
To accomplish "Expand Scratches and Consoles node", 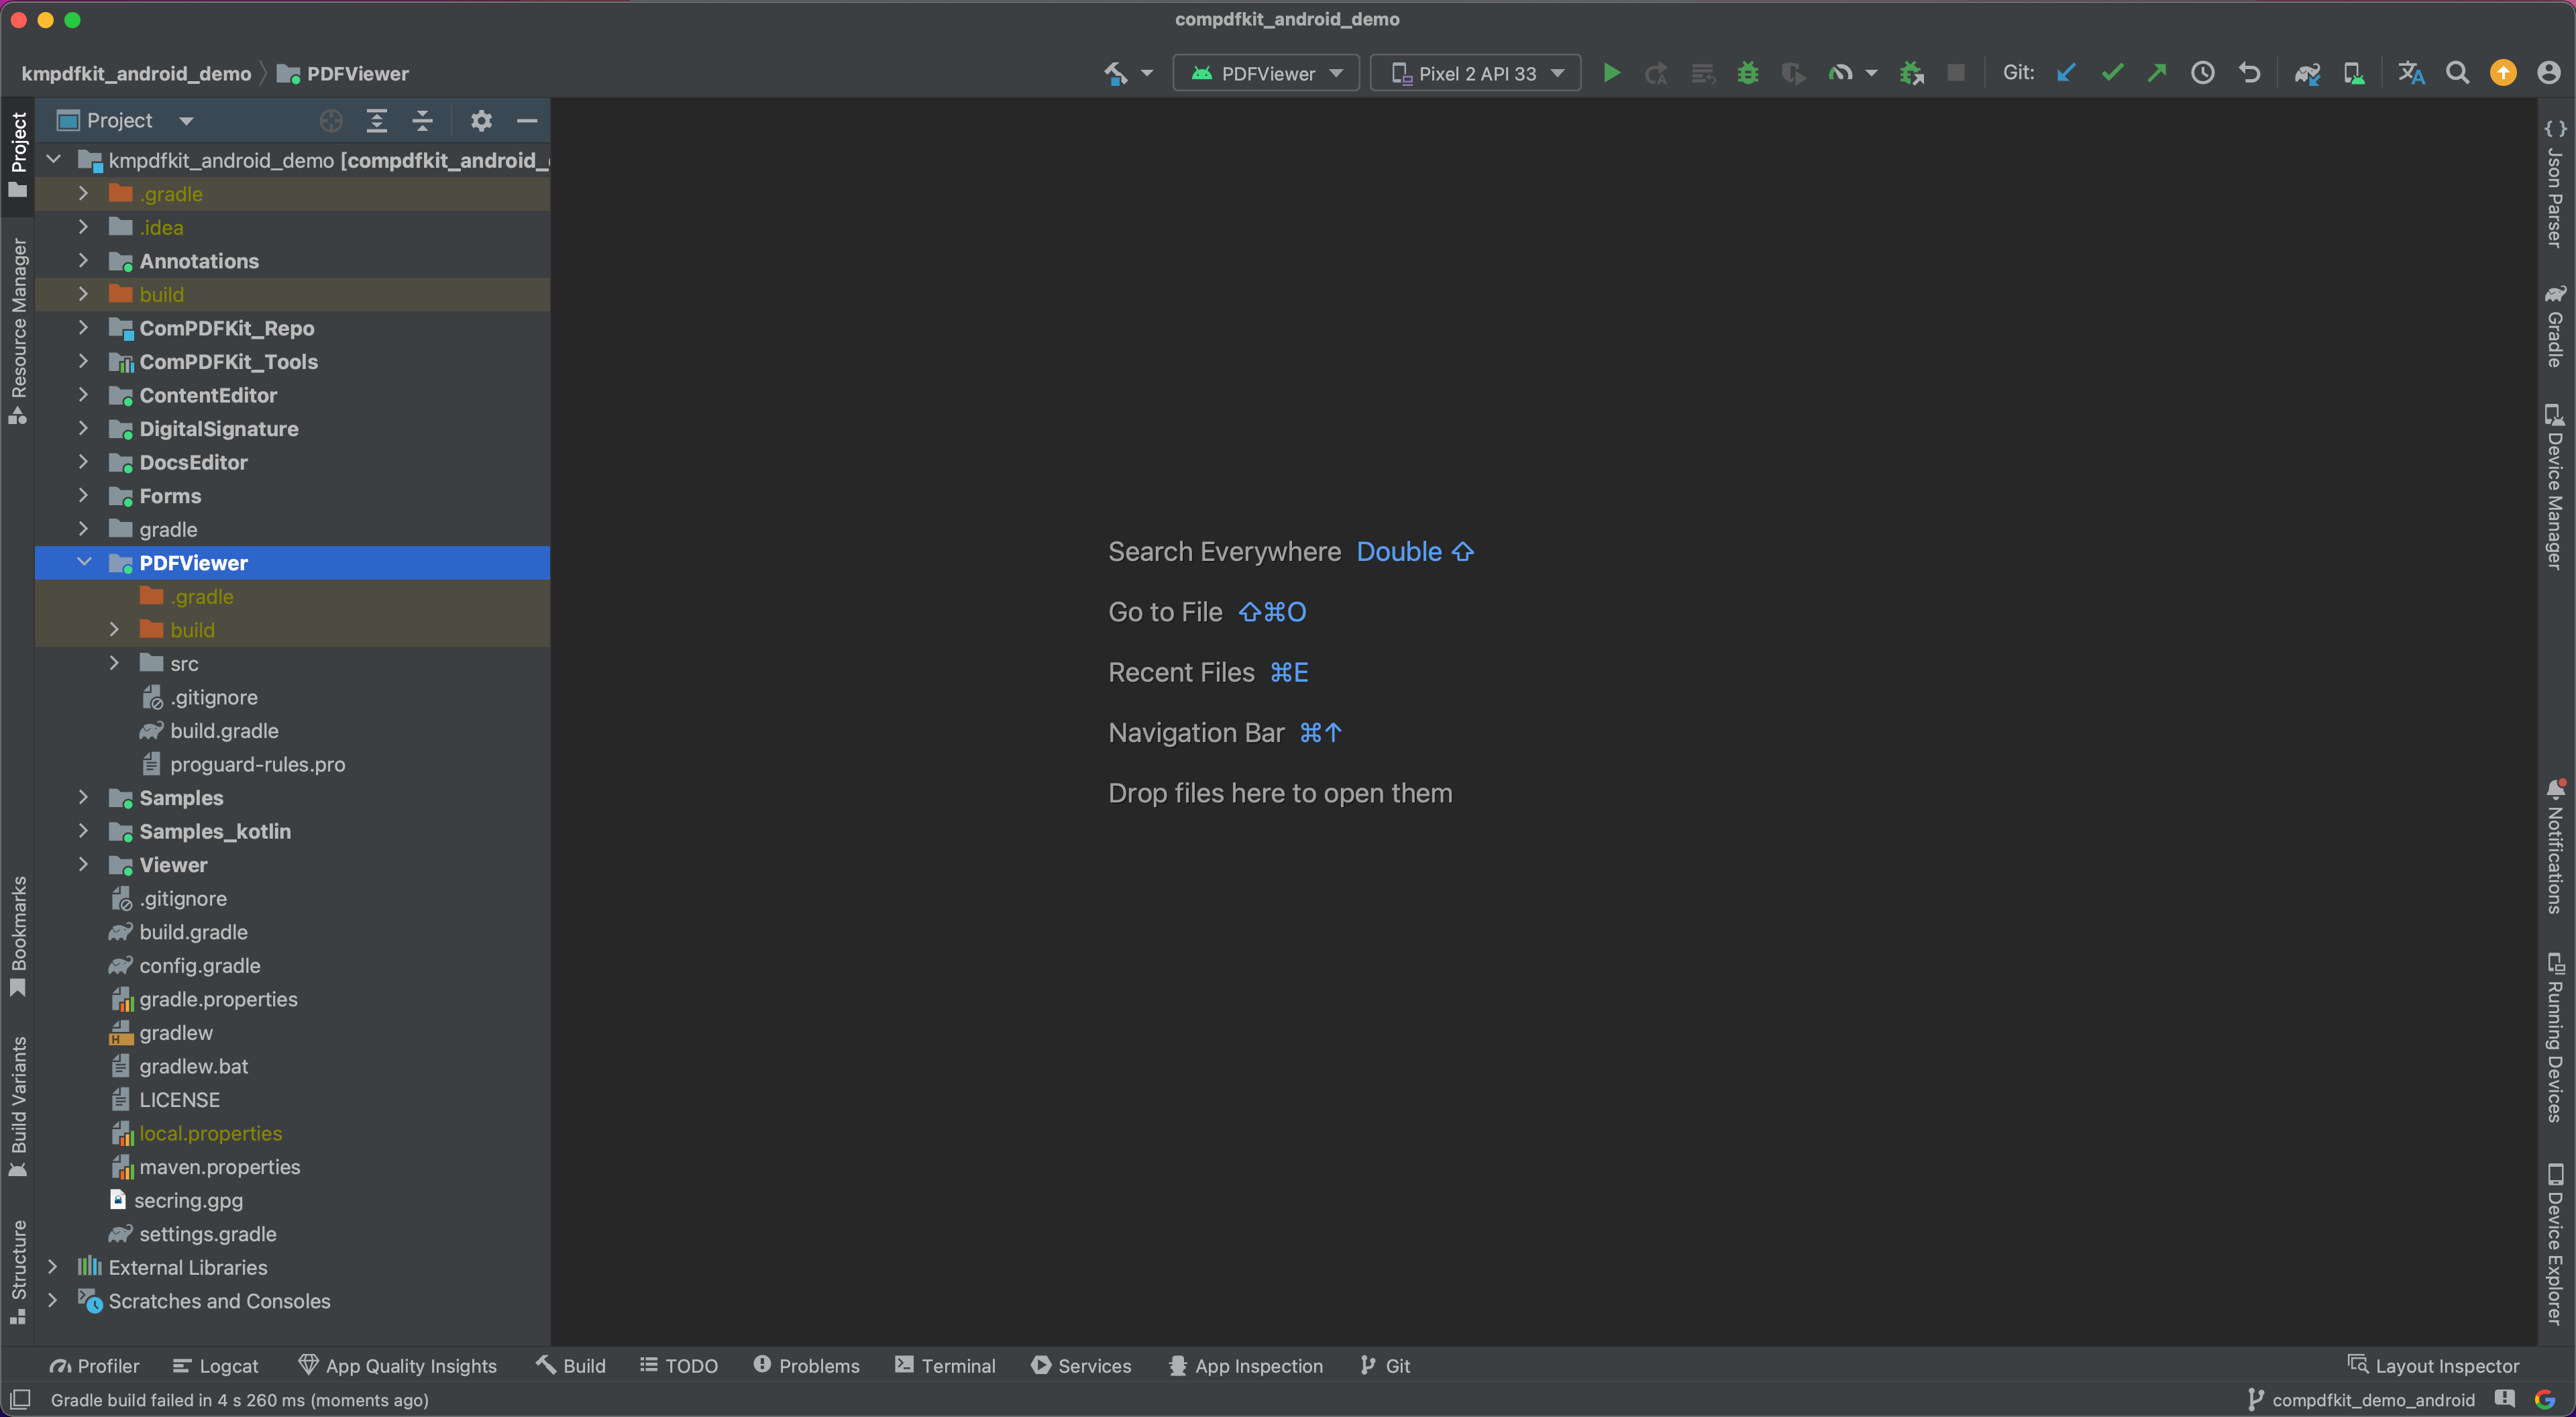I will click(53, 1300).
